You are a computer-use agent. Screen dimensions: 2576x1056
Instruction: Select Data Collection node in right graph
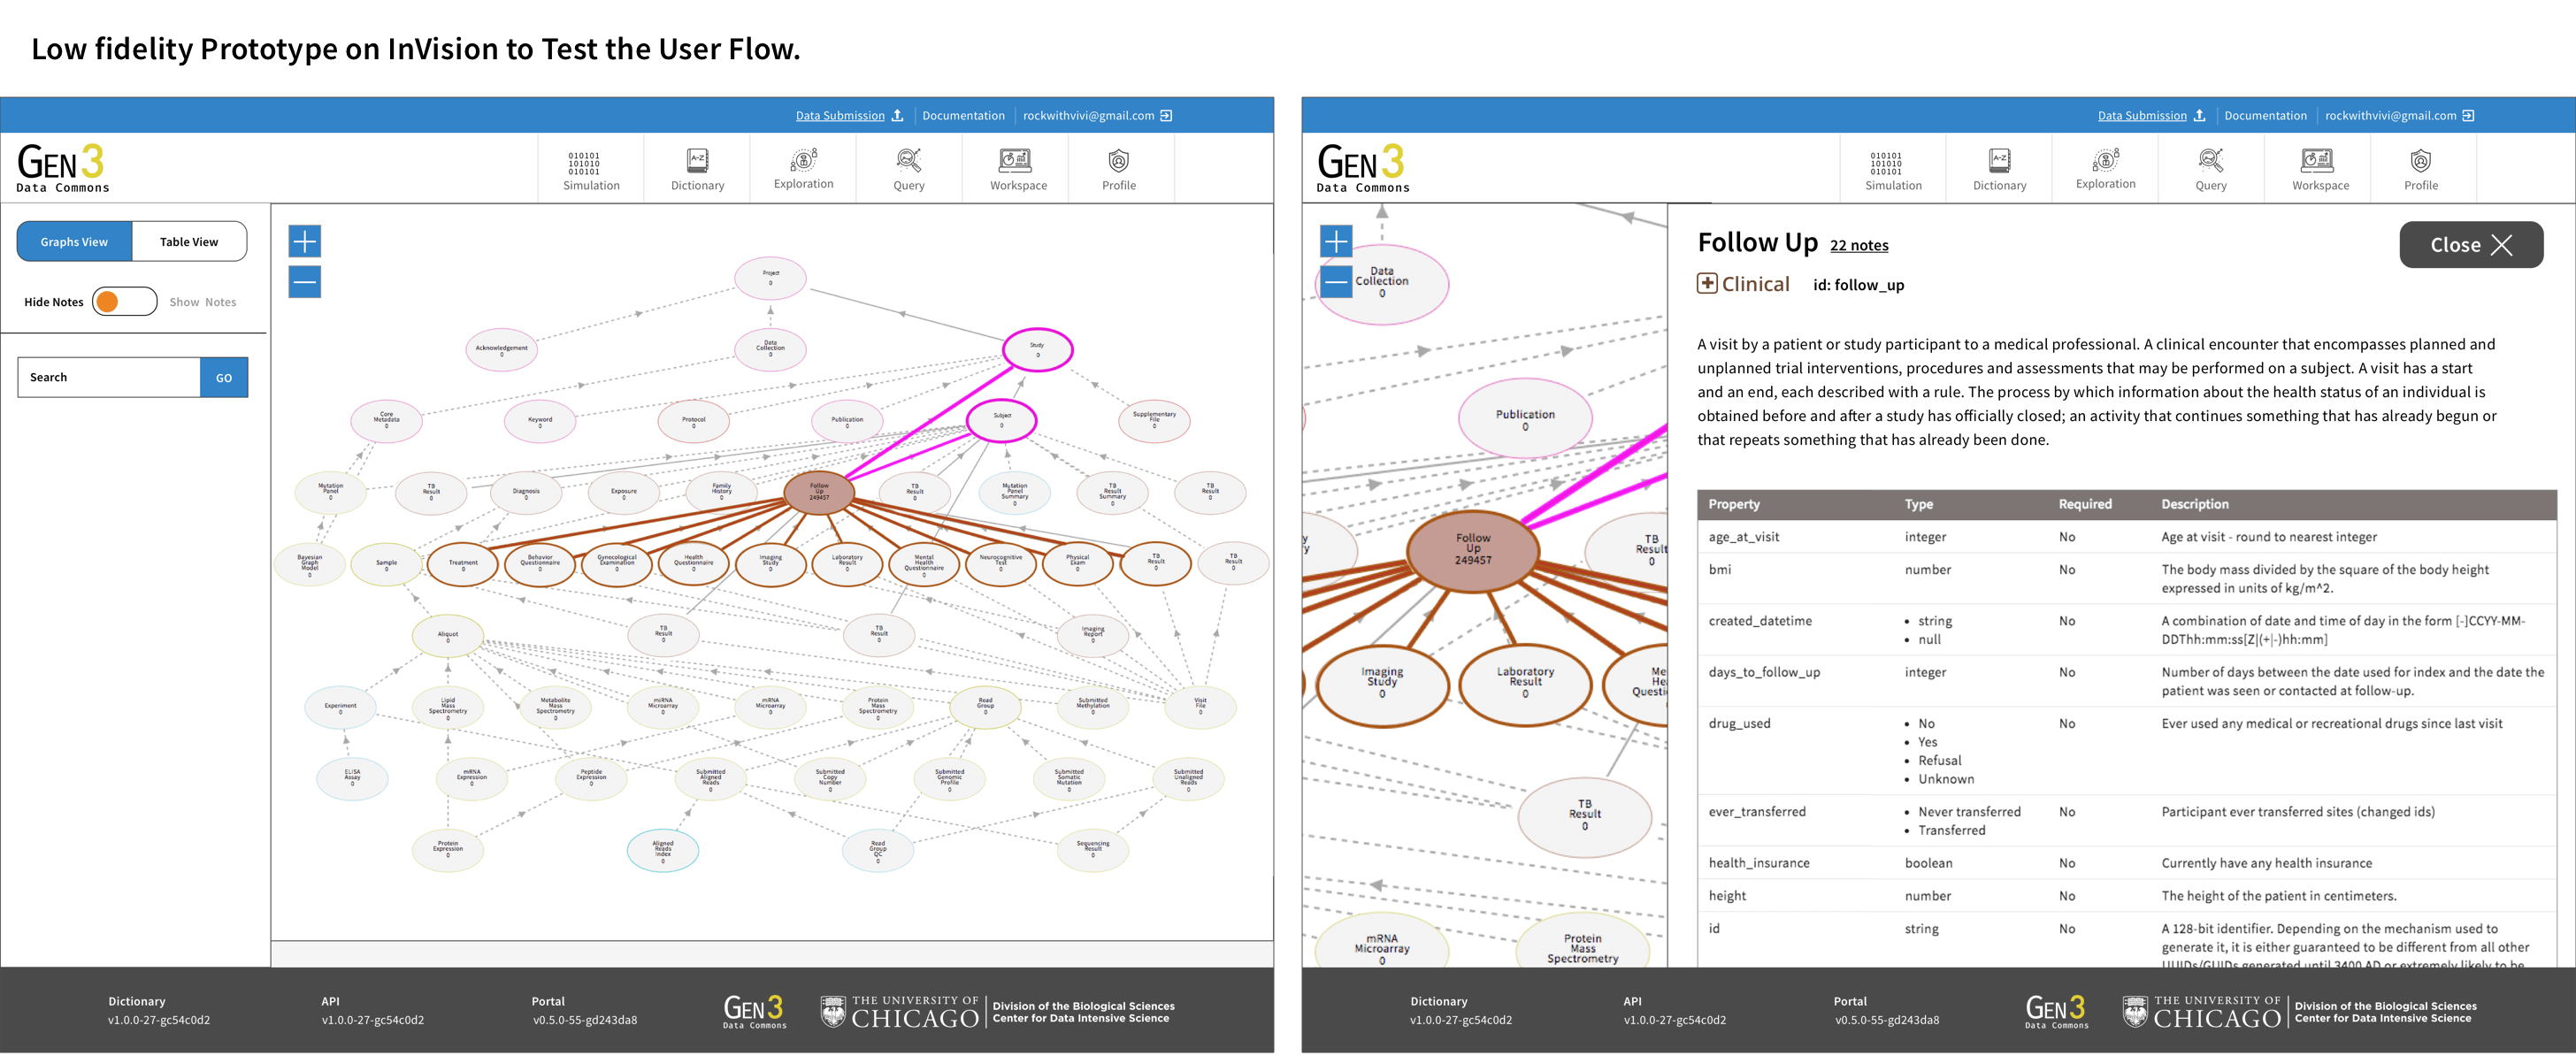[x=1382, y=284]
